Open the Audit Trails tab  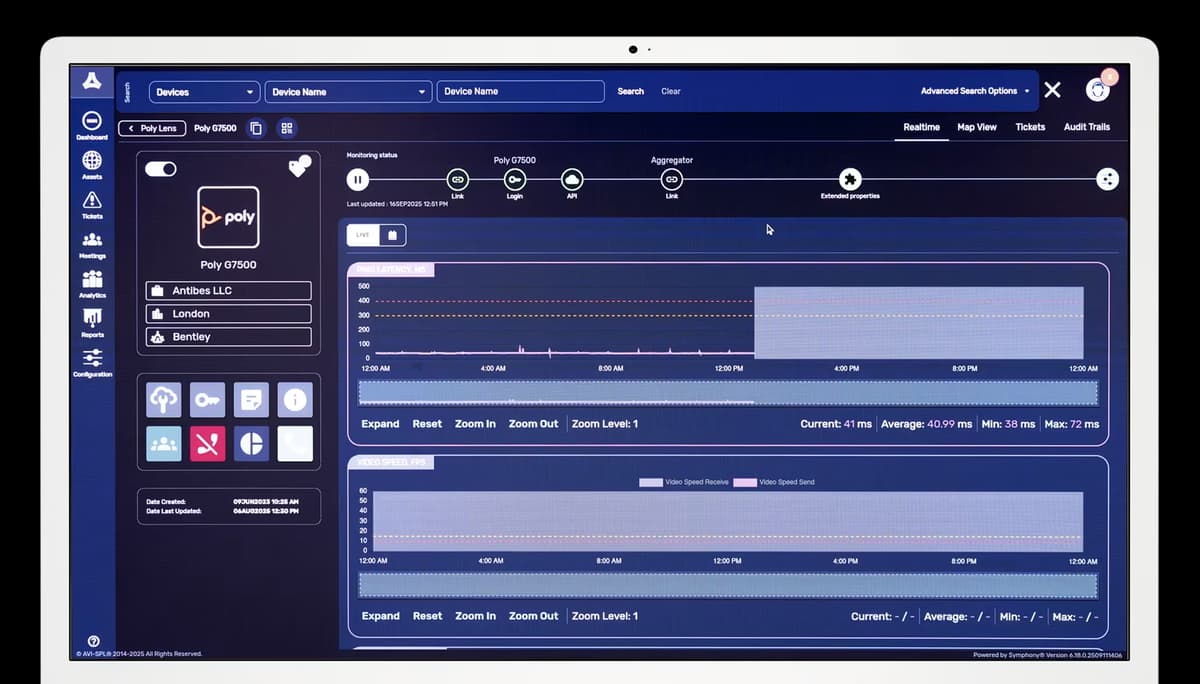pos(1086,127)
